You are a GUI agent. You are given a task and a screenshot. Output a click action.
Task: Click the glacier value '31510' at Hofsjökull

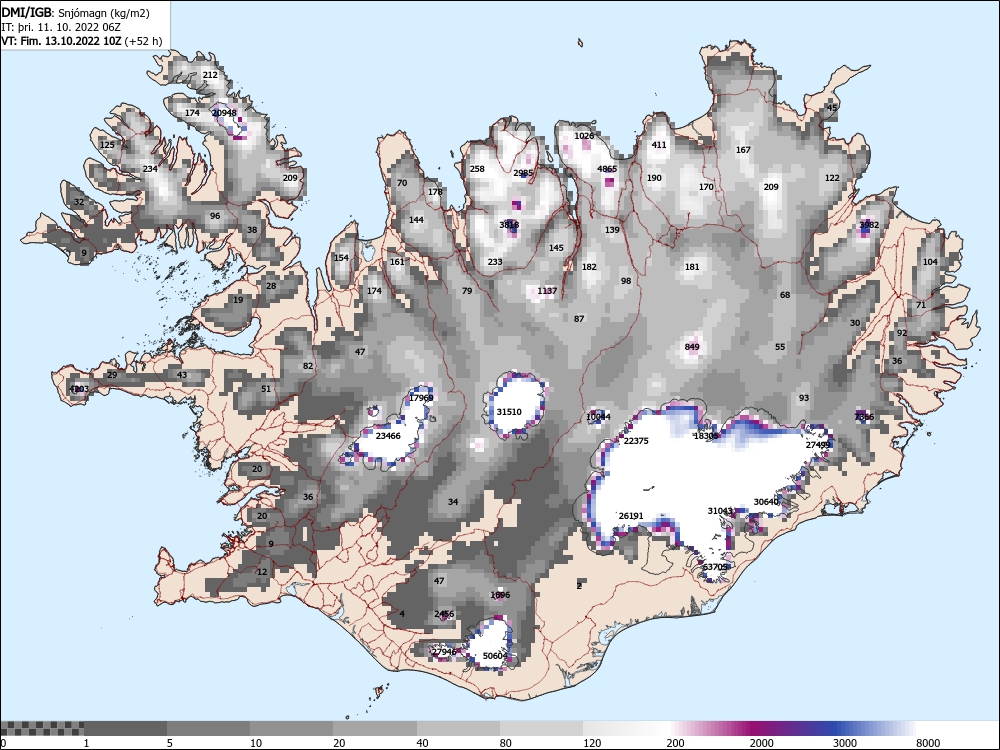click(509, 412)
